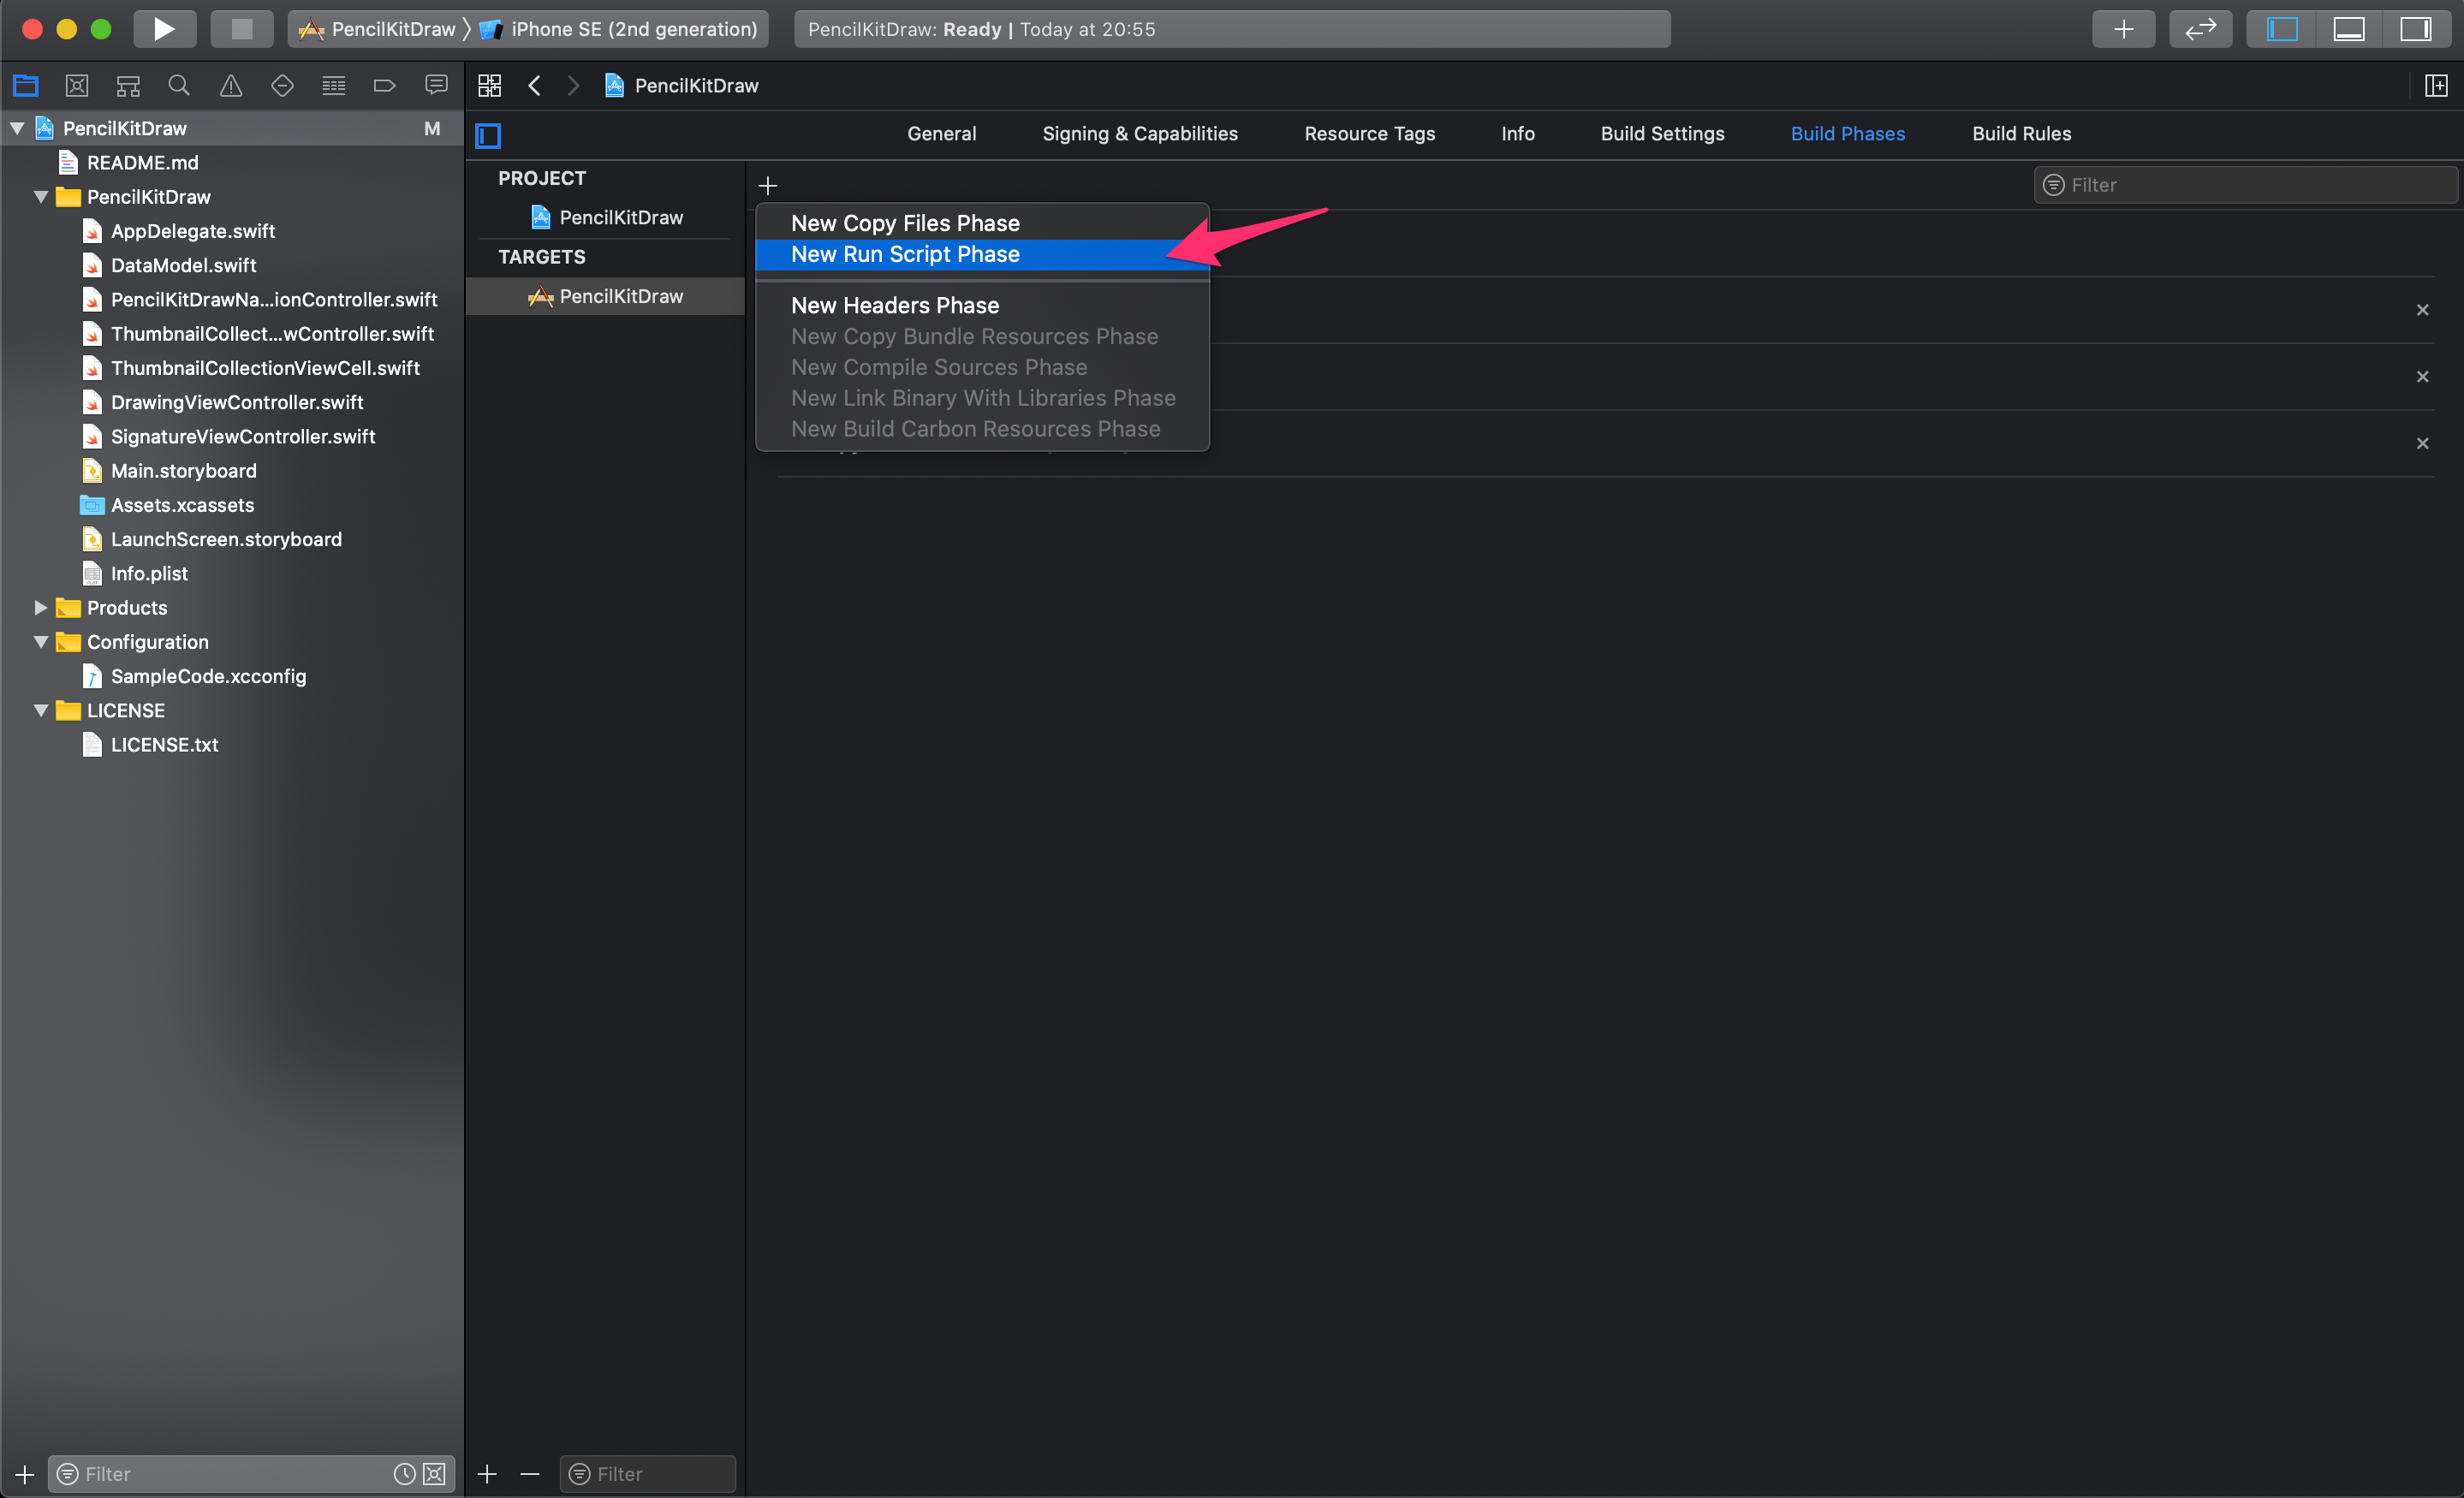Choose New Copy Files Phase
This screenshot has width=2464, height=1498.
point(982,223)
